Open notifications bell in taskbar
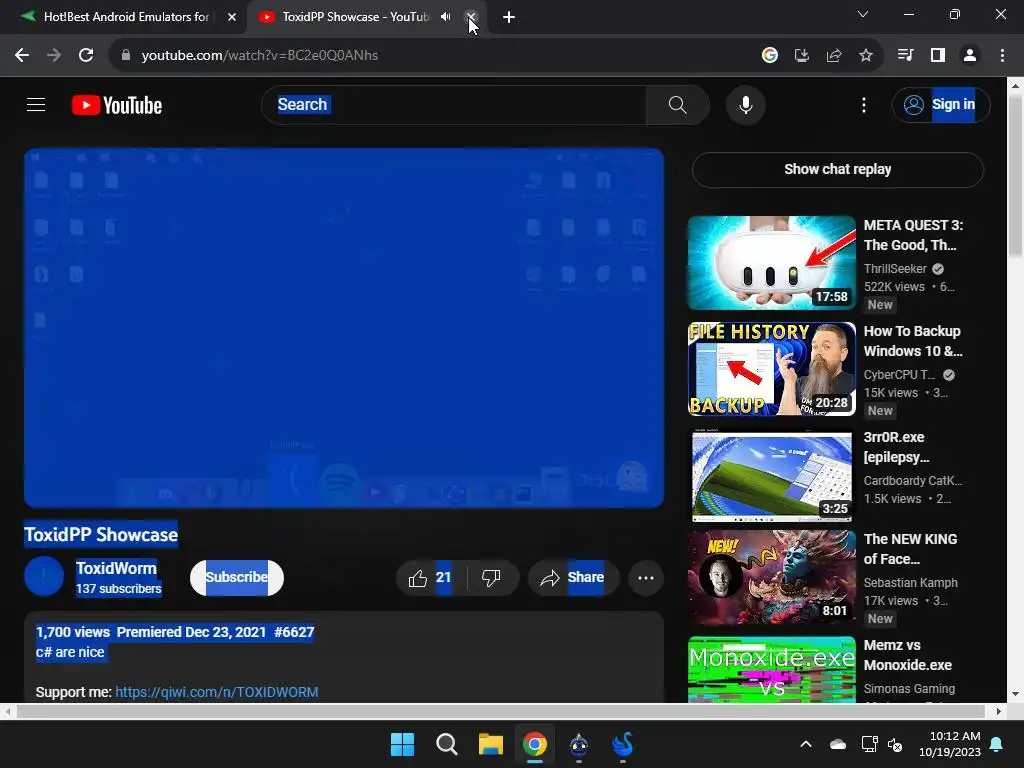 pyautogui.click(x=997, y=744)
